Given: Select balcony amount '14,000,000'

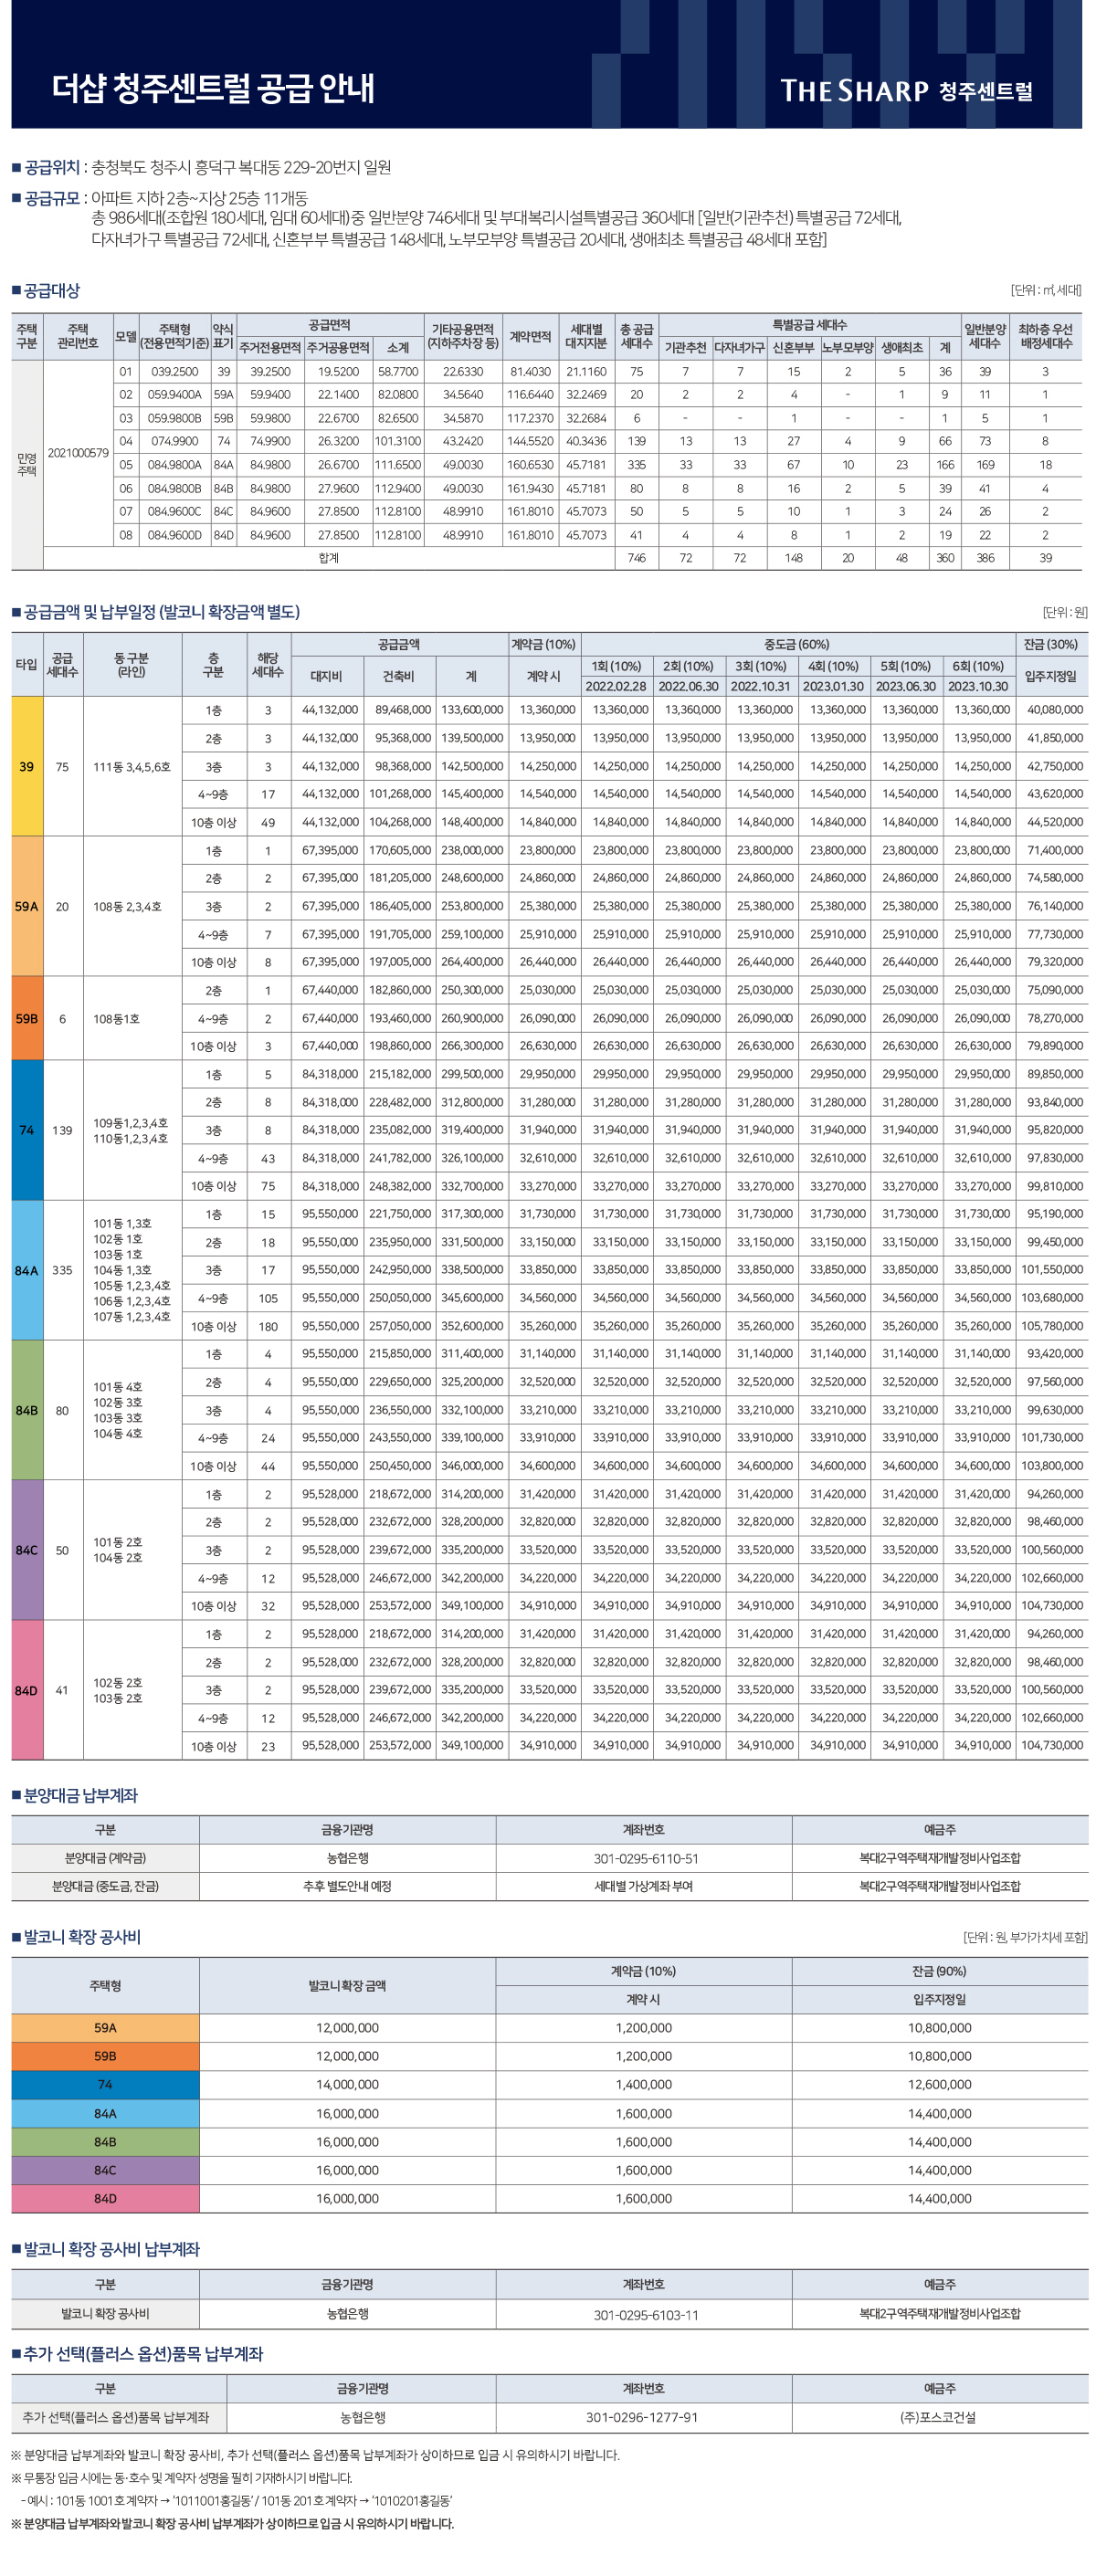Looking at the screenshot, I should 347,2085.
